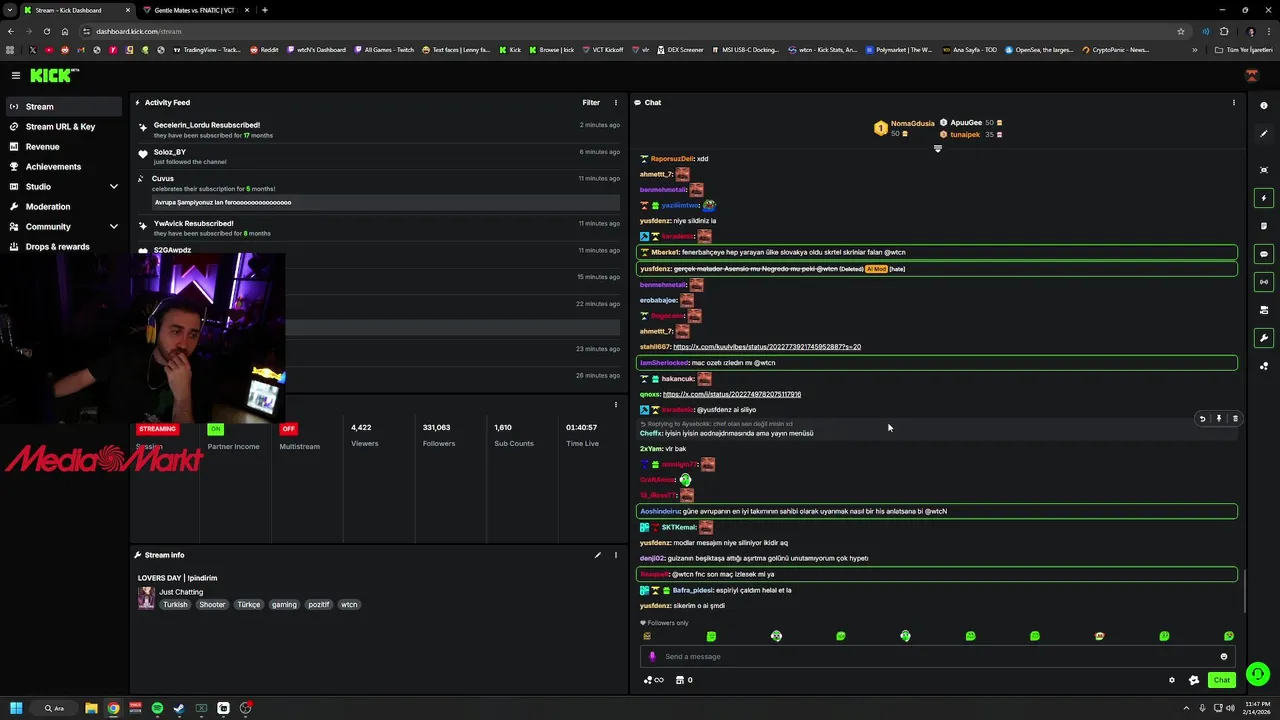Click the reply arrow icon on hovered chat message
The height and width of the screenshot is (720, 1280).
click(1202, 419)
